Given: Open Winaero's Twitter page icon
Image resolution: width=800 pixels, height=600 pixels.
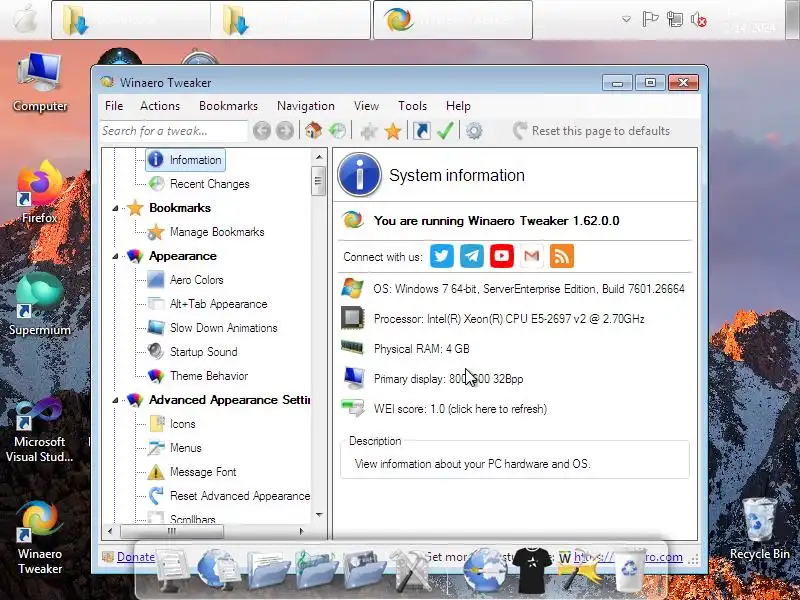Looking at the screenshot, I should 442,256.
